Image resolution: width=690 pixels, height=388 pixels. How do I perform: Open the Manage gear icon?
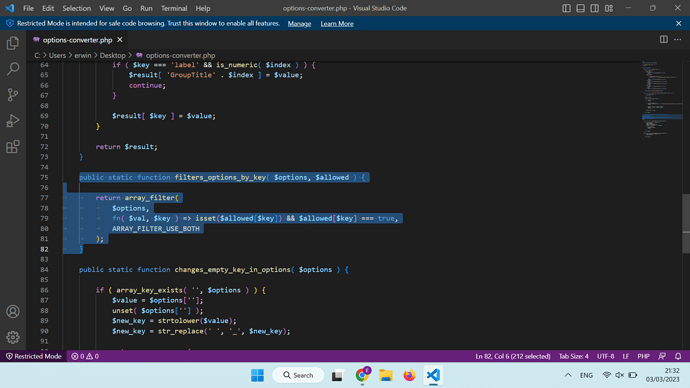coord(13,337)
